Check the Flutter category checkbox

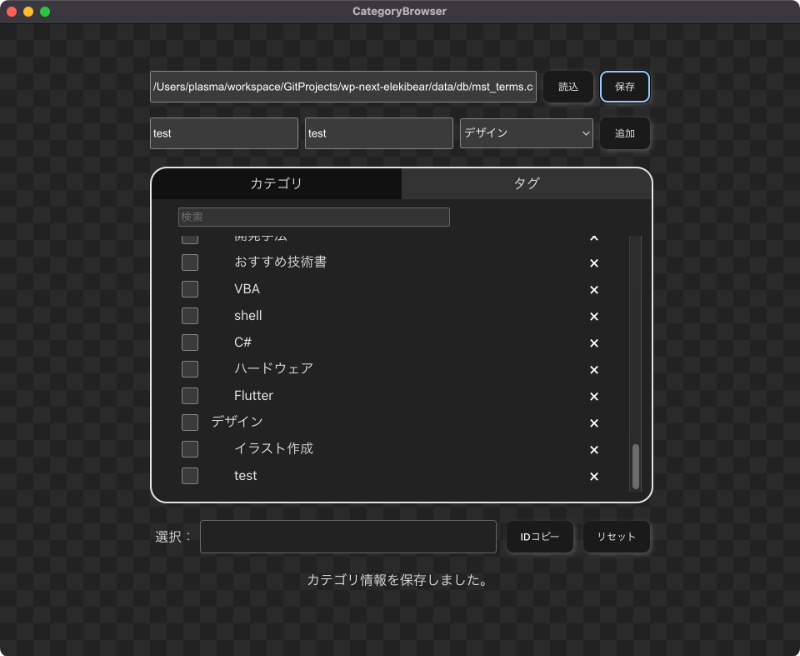(190, 395)
